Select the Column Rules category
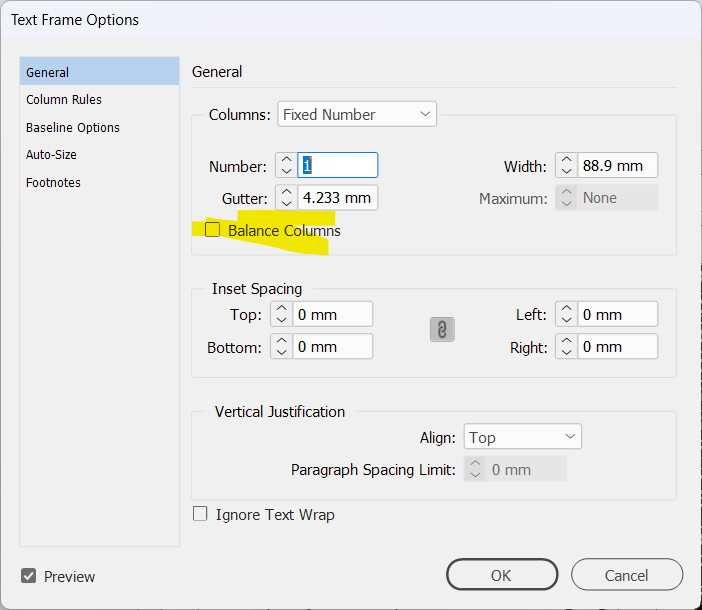Viewport: 702px width, 610px height. pyautogui.click(x=64, y=100)
